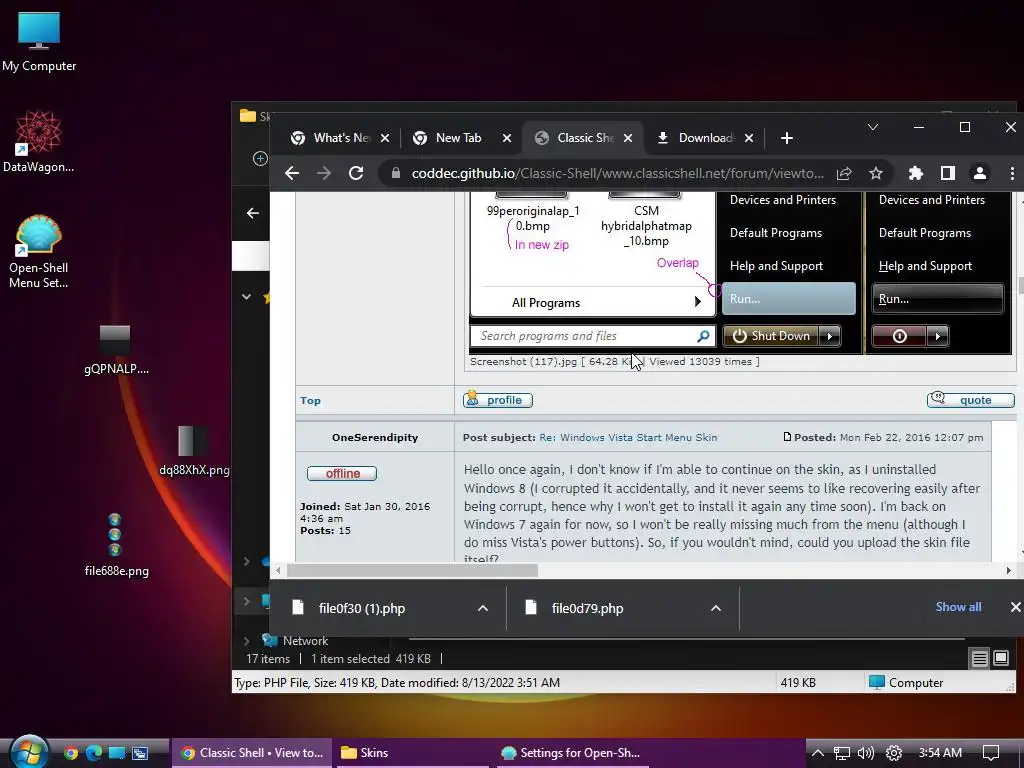This screenshot has height=768, width=1024.
Task: Open Re: Windows Vista Start Menu Skin link
Action: 628,438
